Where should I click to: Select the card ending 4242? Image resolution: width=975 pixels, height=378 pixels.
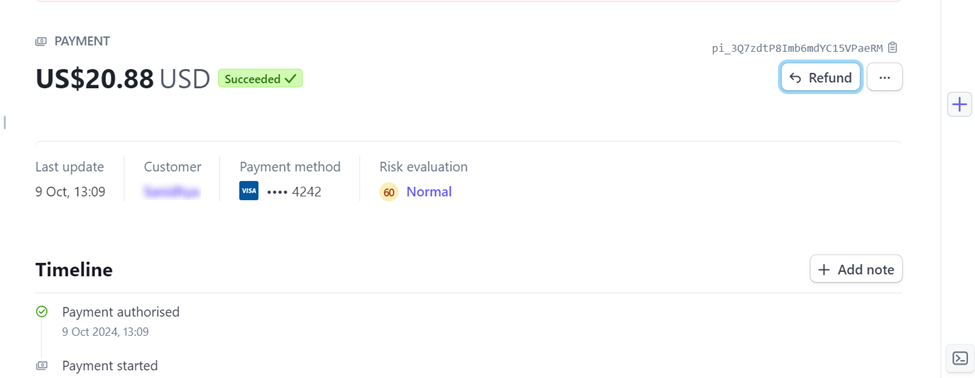(x=280, y=191)
